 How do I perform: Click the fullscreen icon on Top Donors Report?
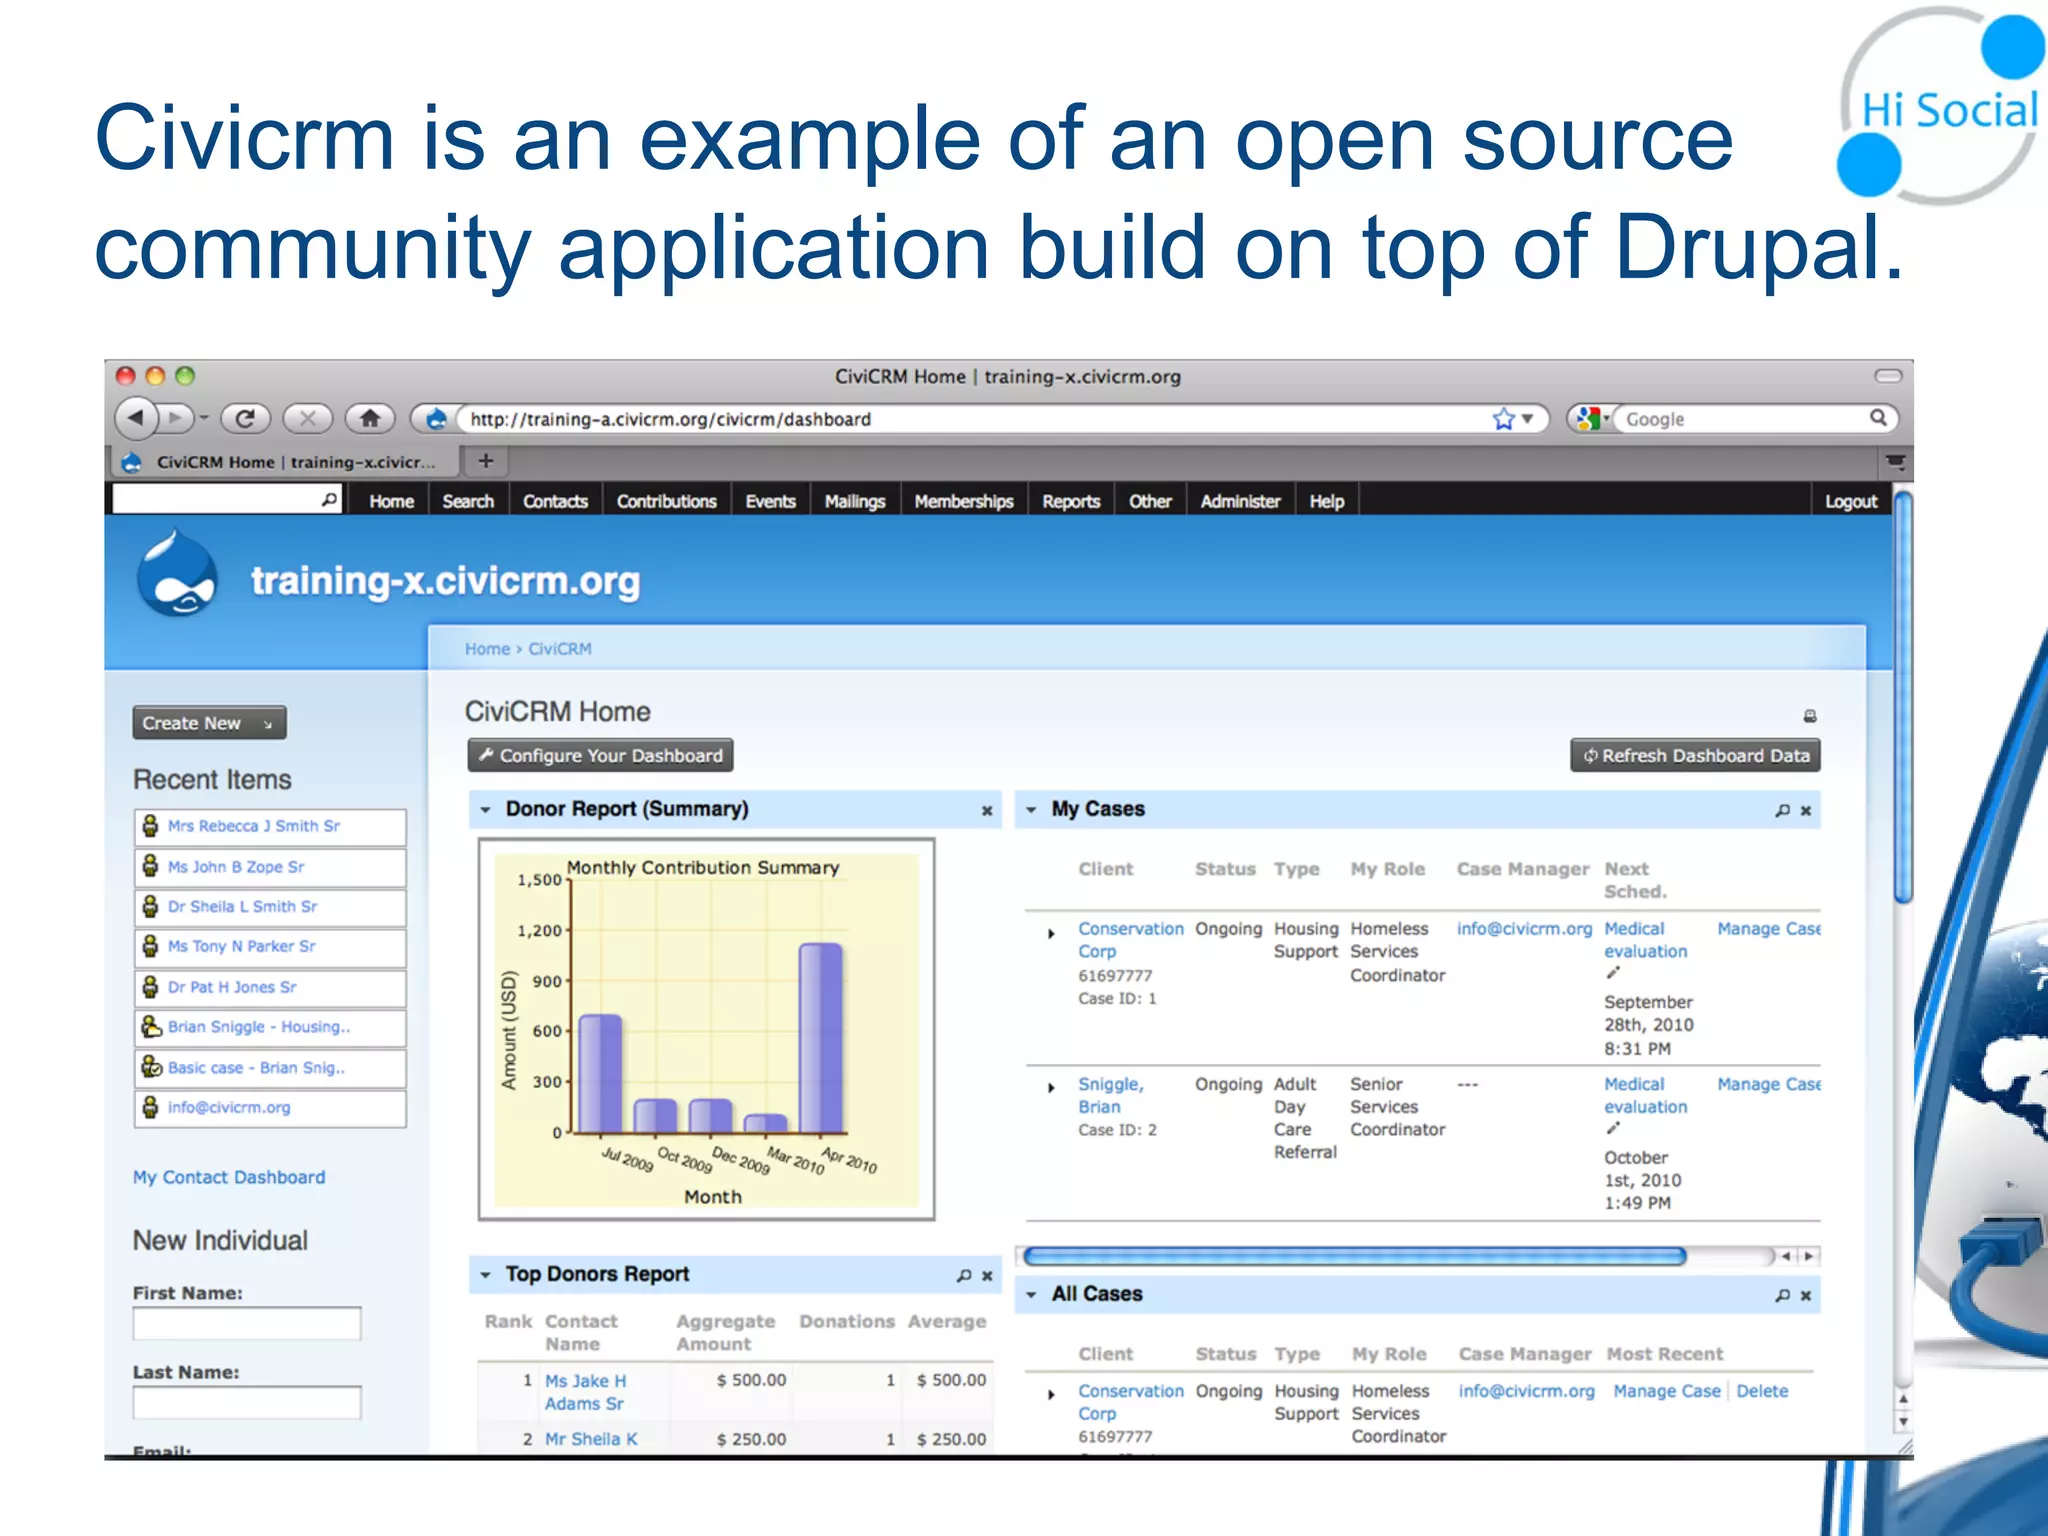tap(963, 1276)
